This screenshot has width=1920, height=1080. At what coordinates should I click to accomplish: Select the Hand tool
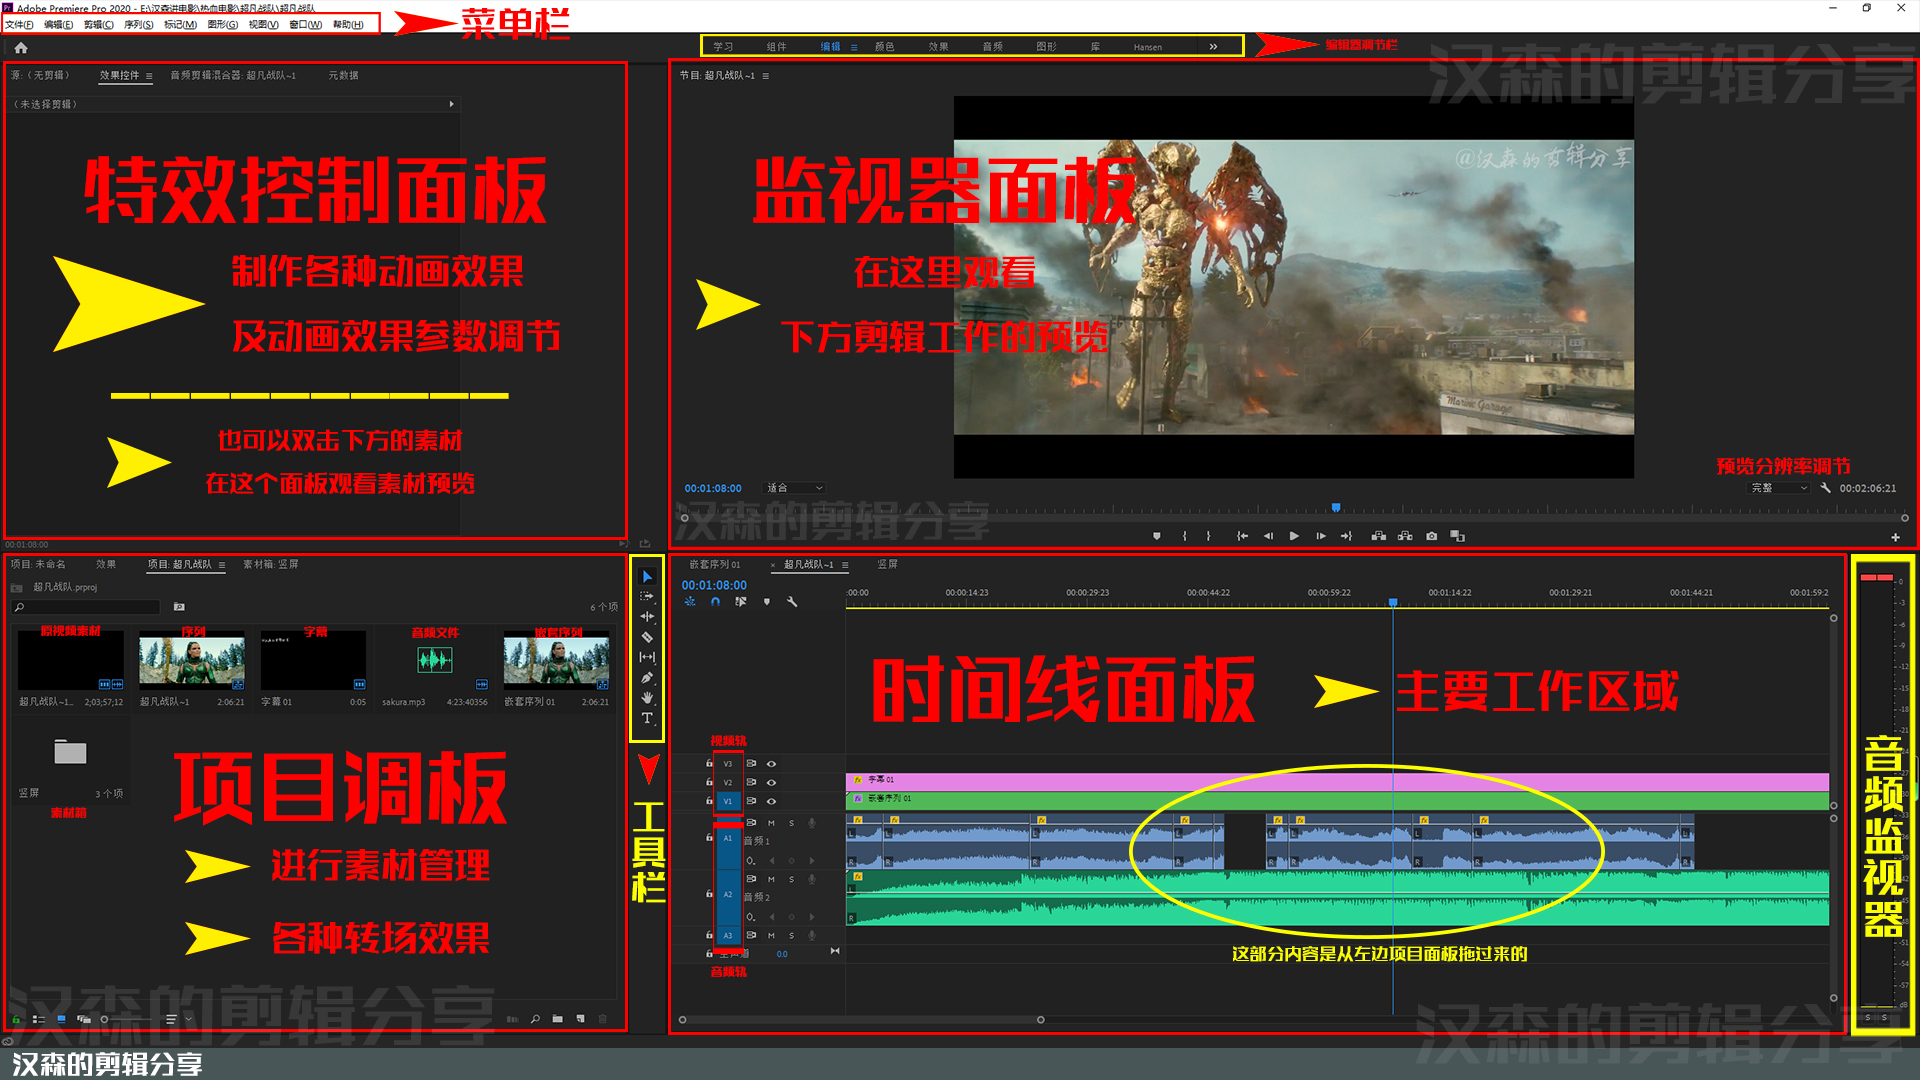[x=647, y=698]
